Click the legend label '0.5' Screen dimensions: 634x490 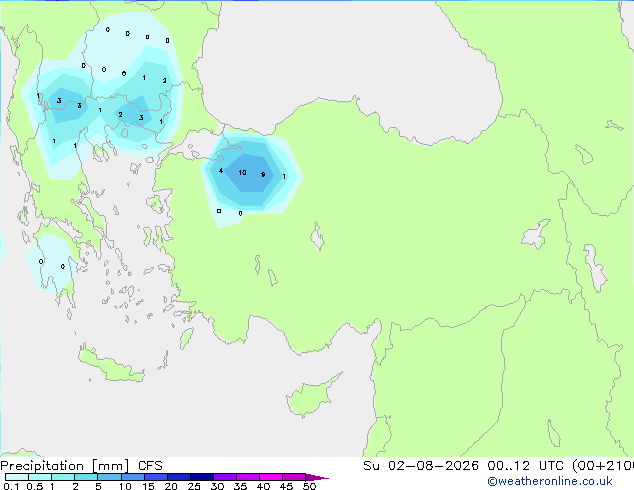pos(34,486)
